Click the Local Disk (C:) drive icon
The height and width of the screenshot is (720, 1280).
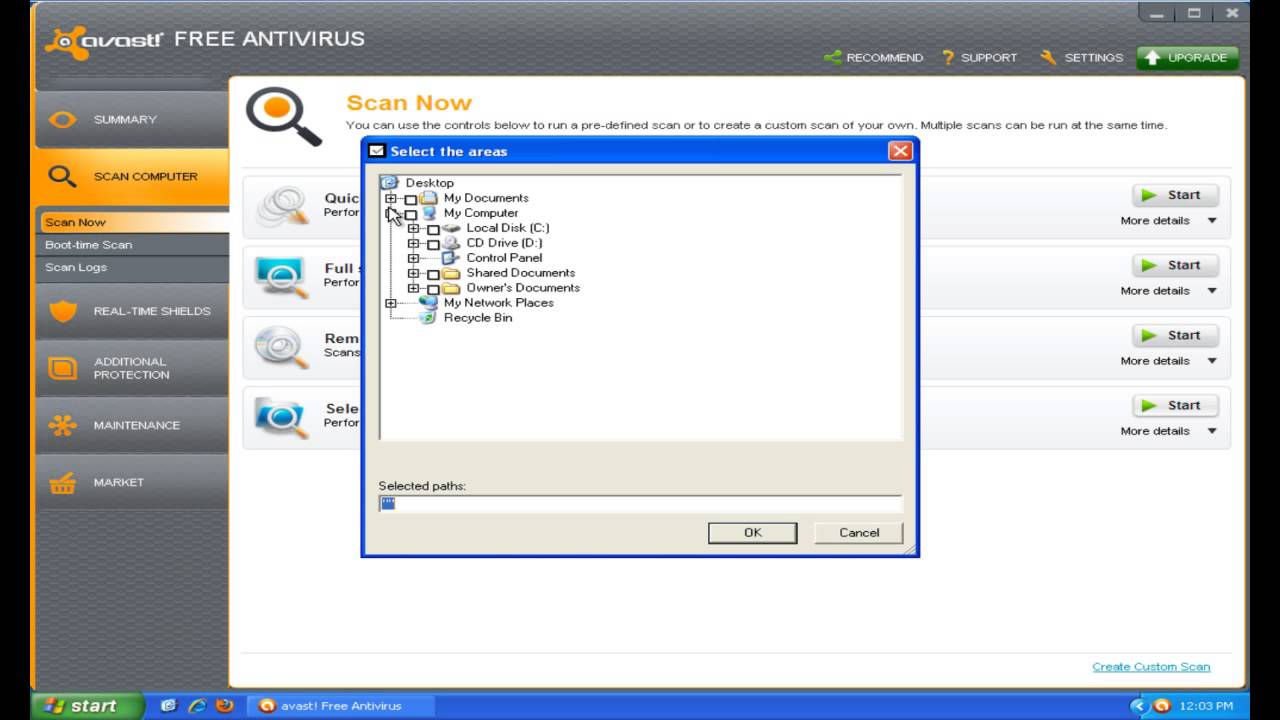[x=452, y=228]
